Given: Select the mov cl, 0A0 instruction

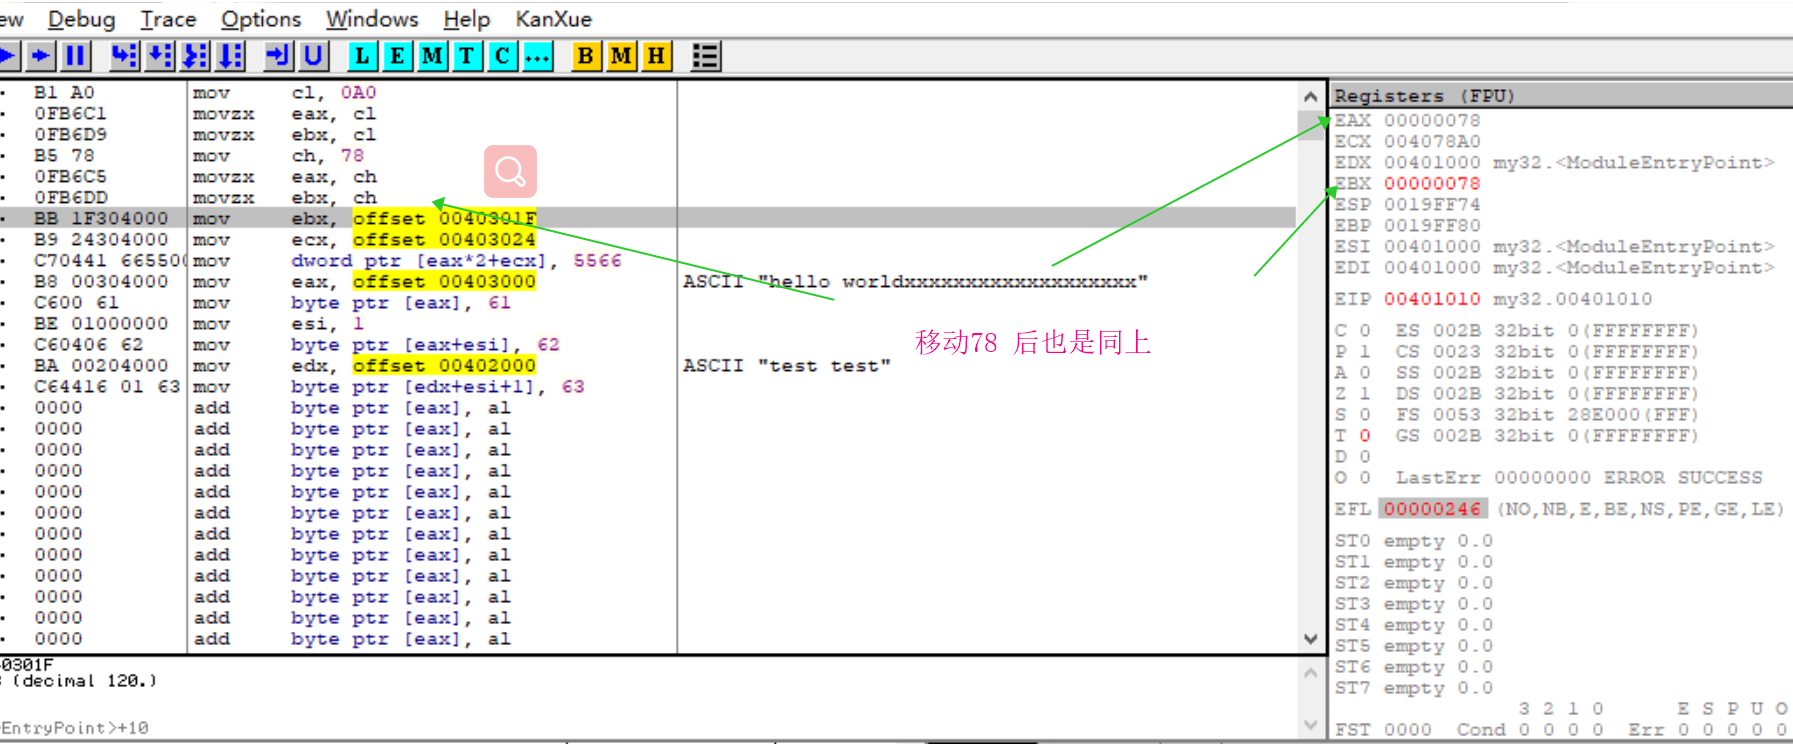Looking at the screenshot, I should point(284,92).
